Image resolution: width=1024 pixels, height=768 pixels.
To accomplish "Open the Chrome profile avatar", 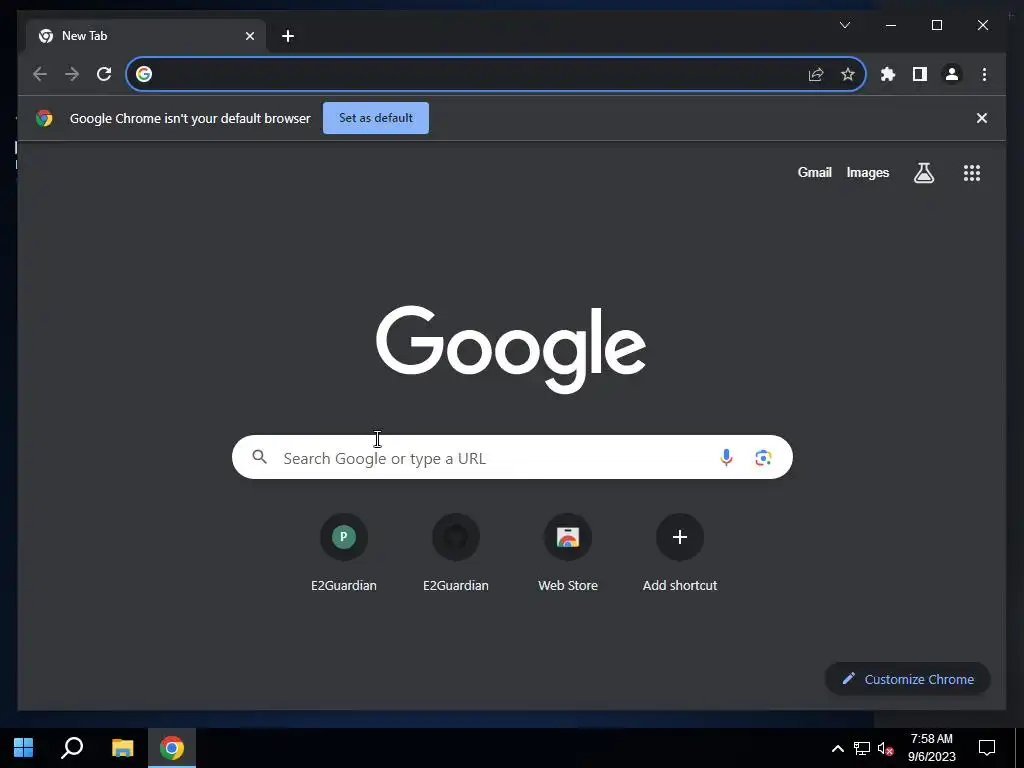I will [x=952, y=74].
